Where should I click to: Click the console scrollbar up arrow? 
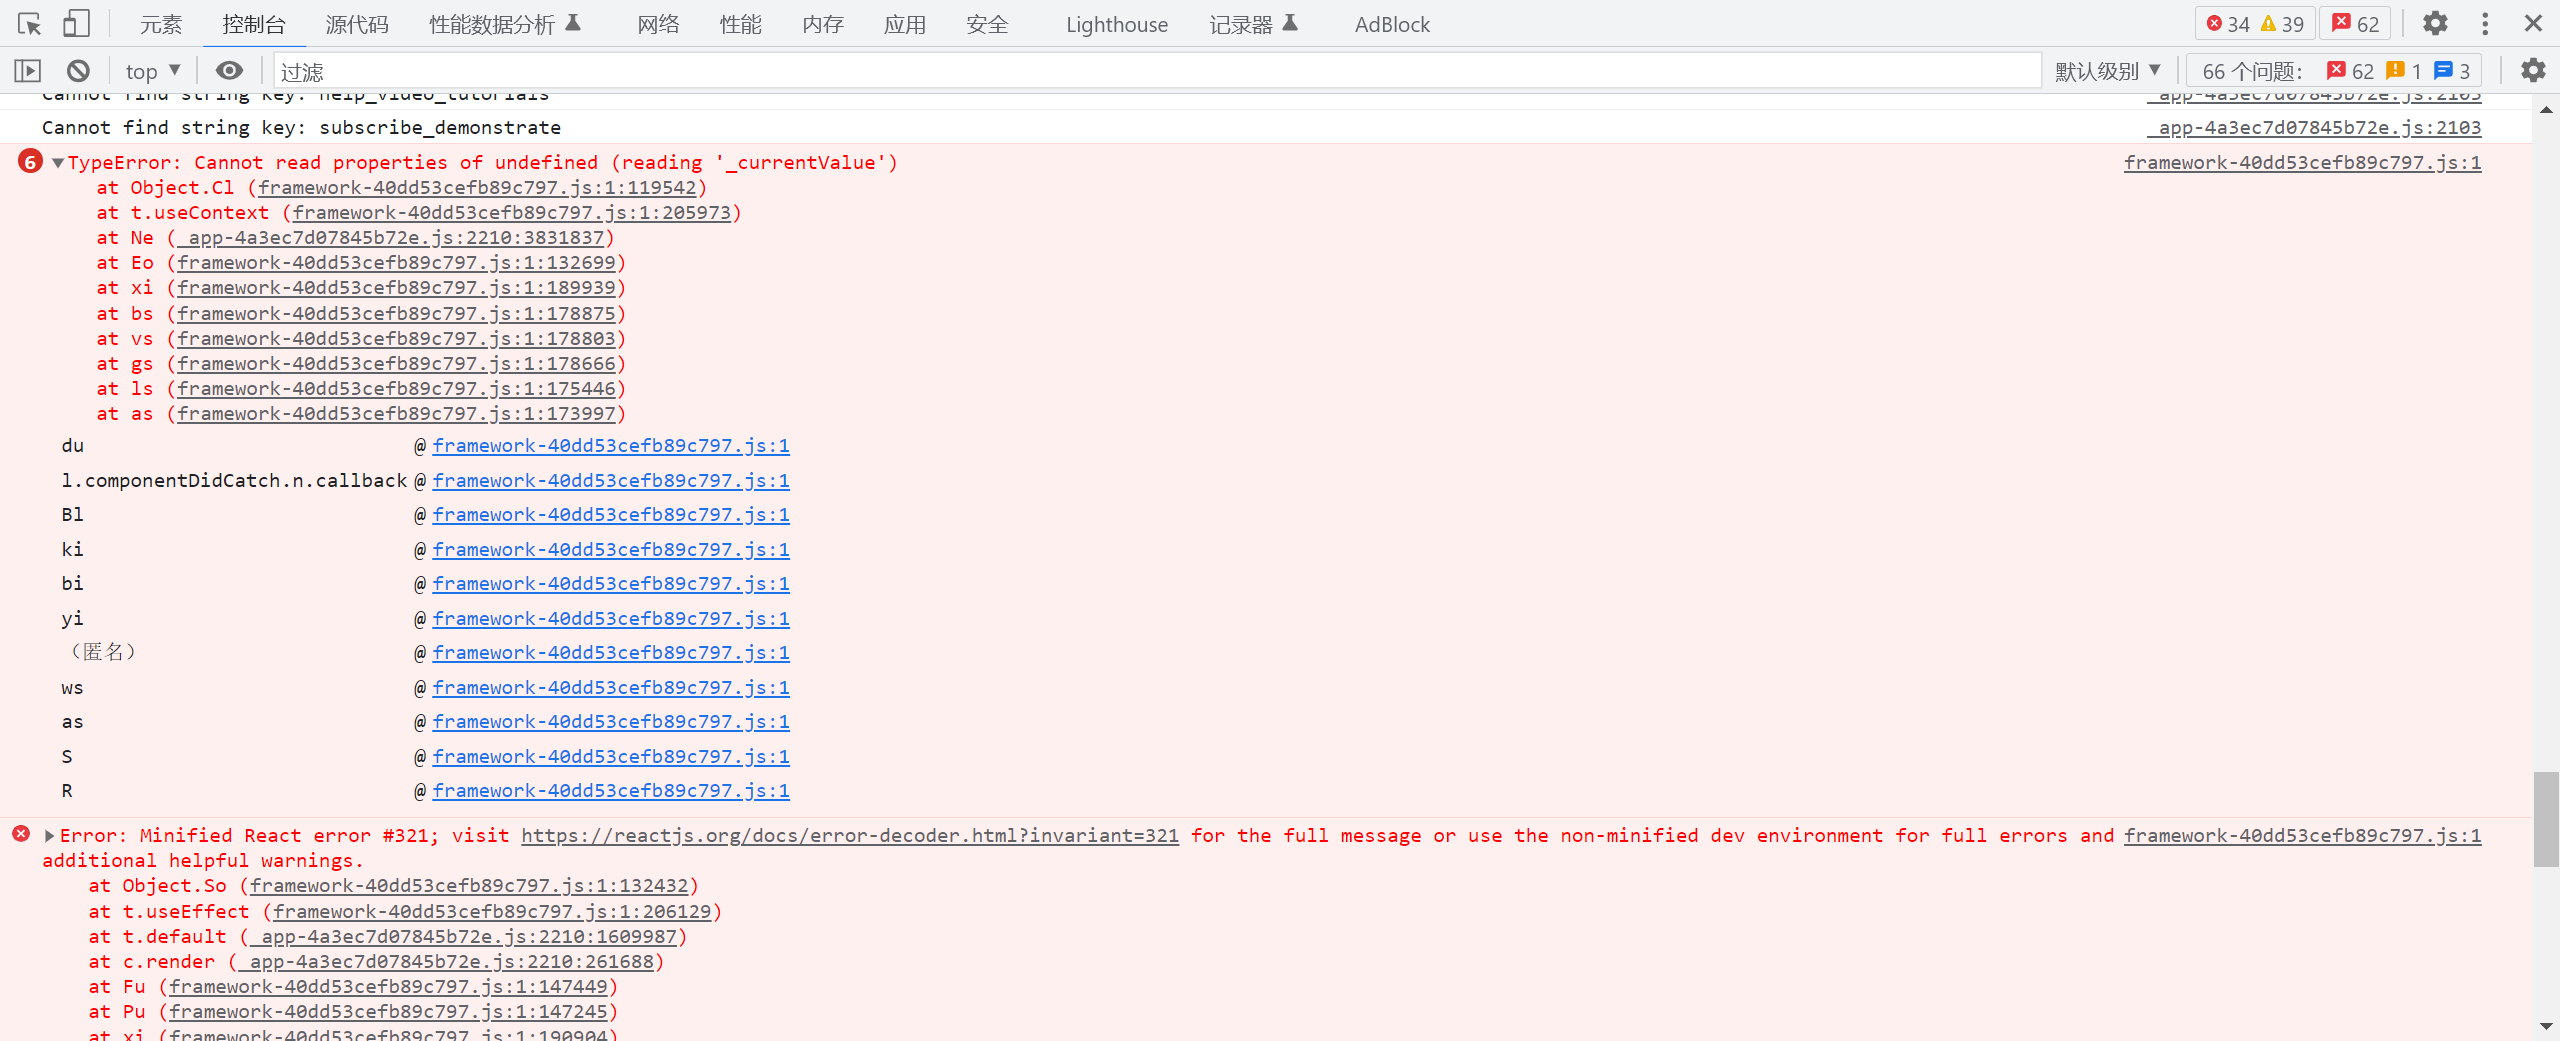(2546, 108)
